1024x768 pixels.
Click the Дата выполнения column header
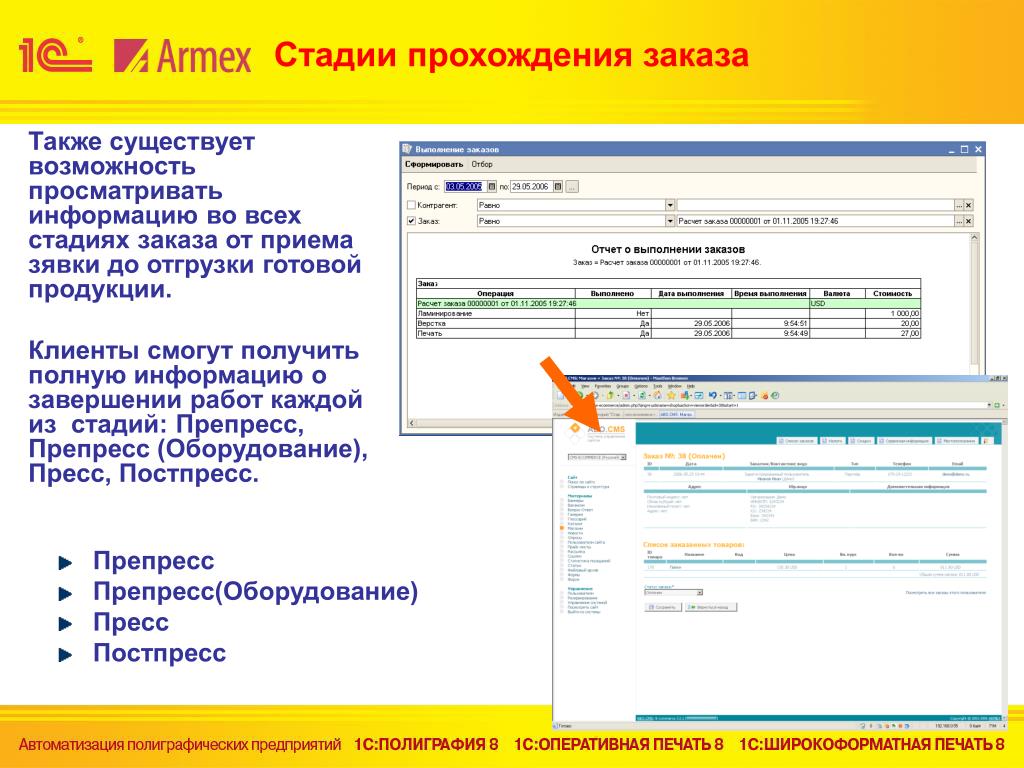coord(692,294)
